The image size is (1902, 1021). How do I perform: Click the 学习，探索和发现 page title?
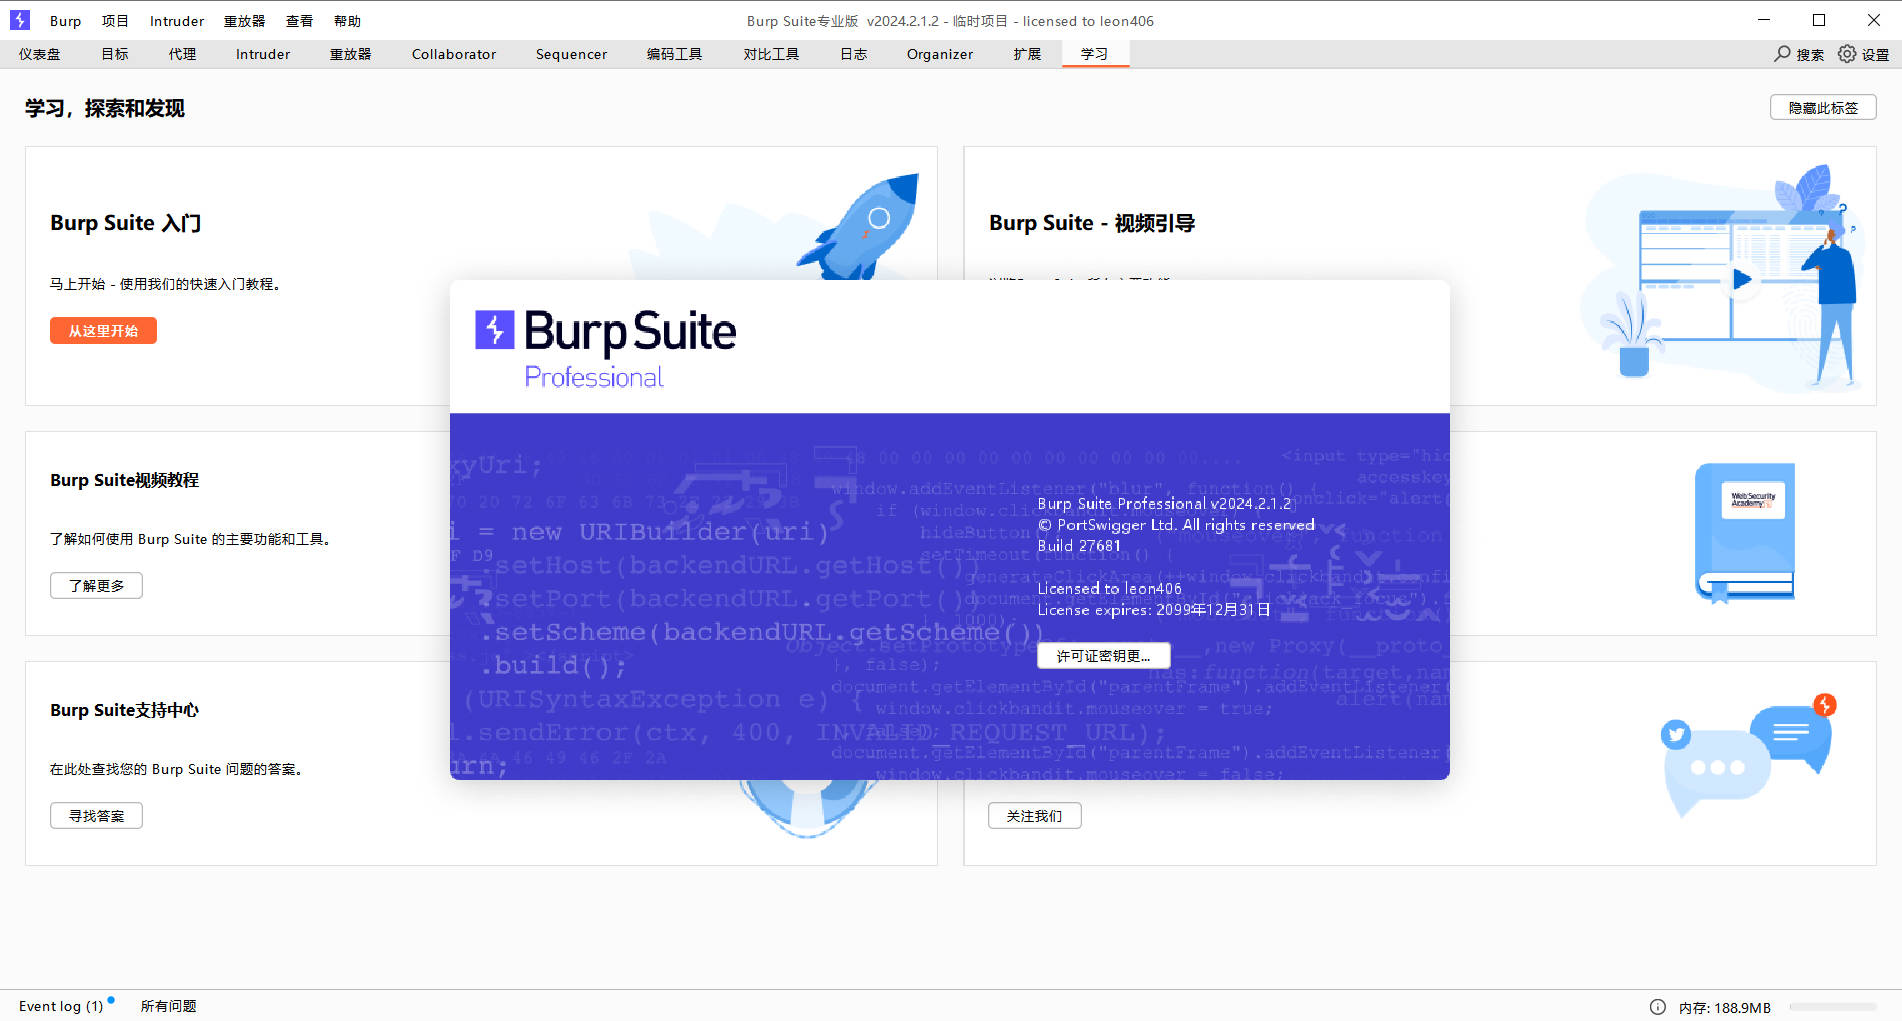[x=105, y=108]
